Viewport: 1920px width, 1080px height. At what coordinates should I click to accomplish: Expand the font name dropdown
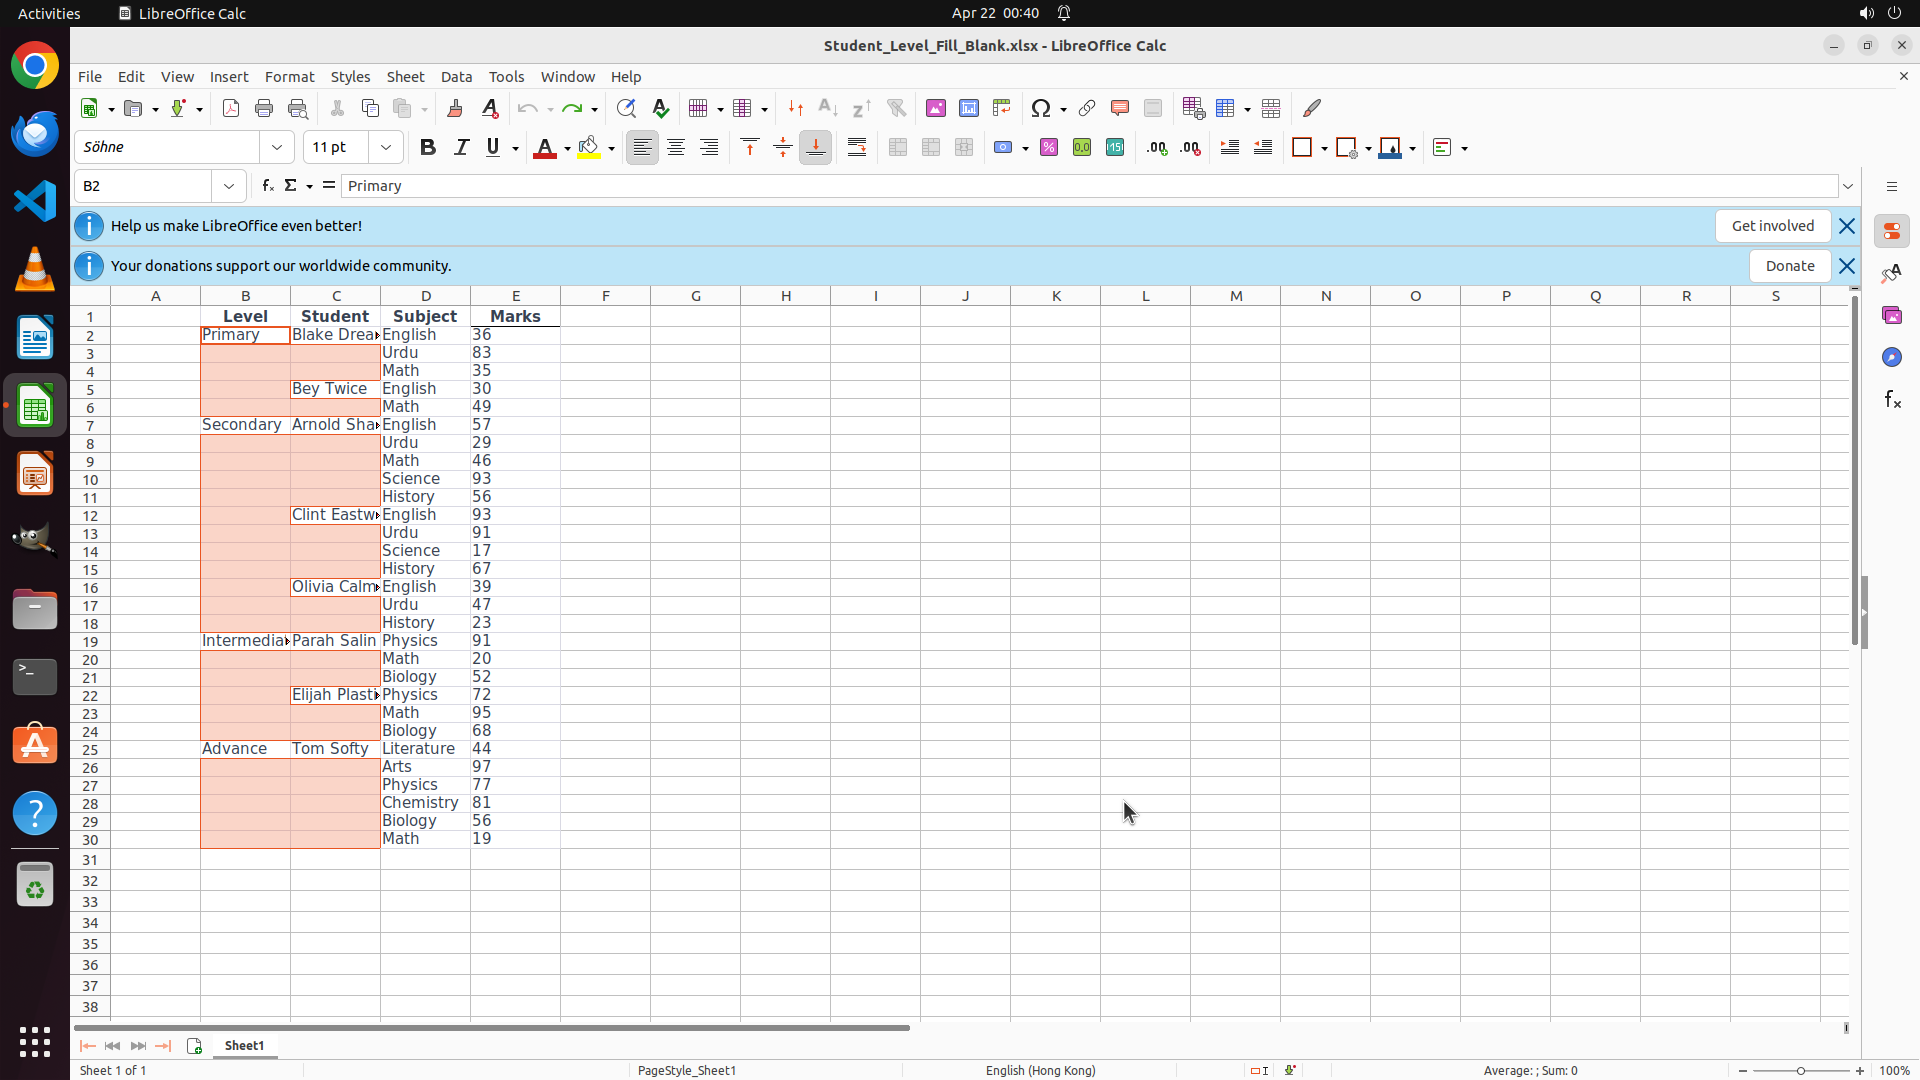pos(277,148)
